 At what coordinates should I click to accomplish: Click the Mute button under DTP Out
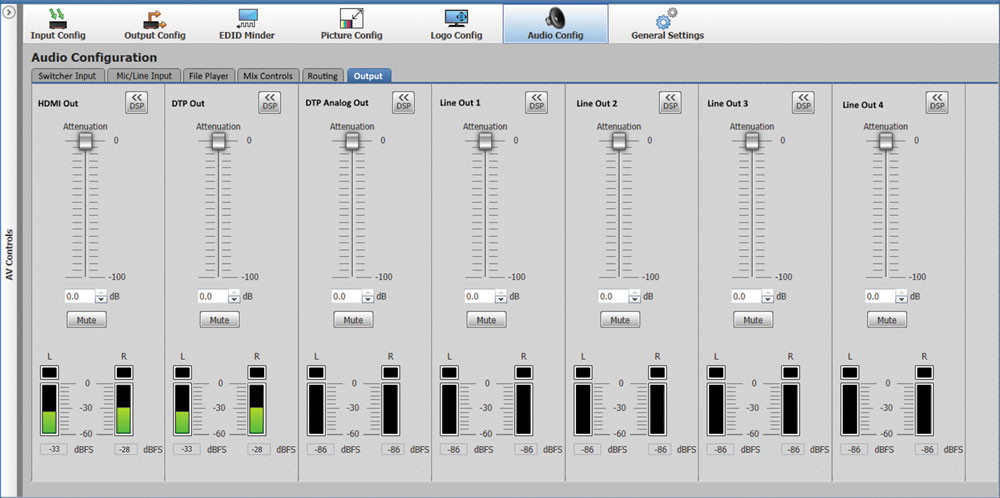coord(219,320)
